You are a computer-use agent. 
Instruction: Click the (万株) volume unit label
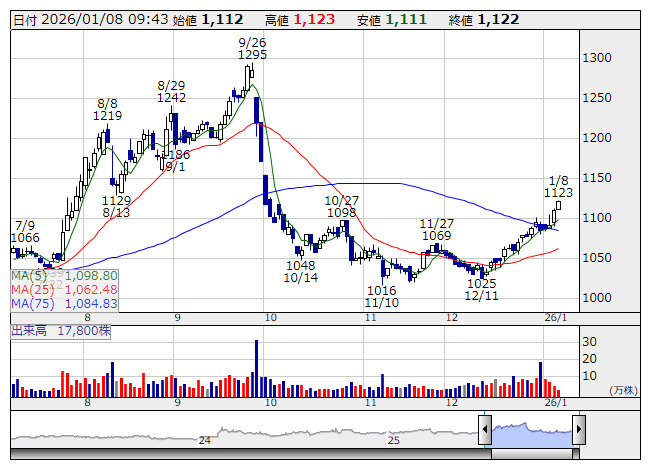point(623,390)
